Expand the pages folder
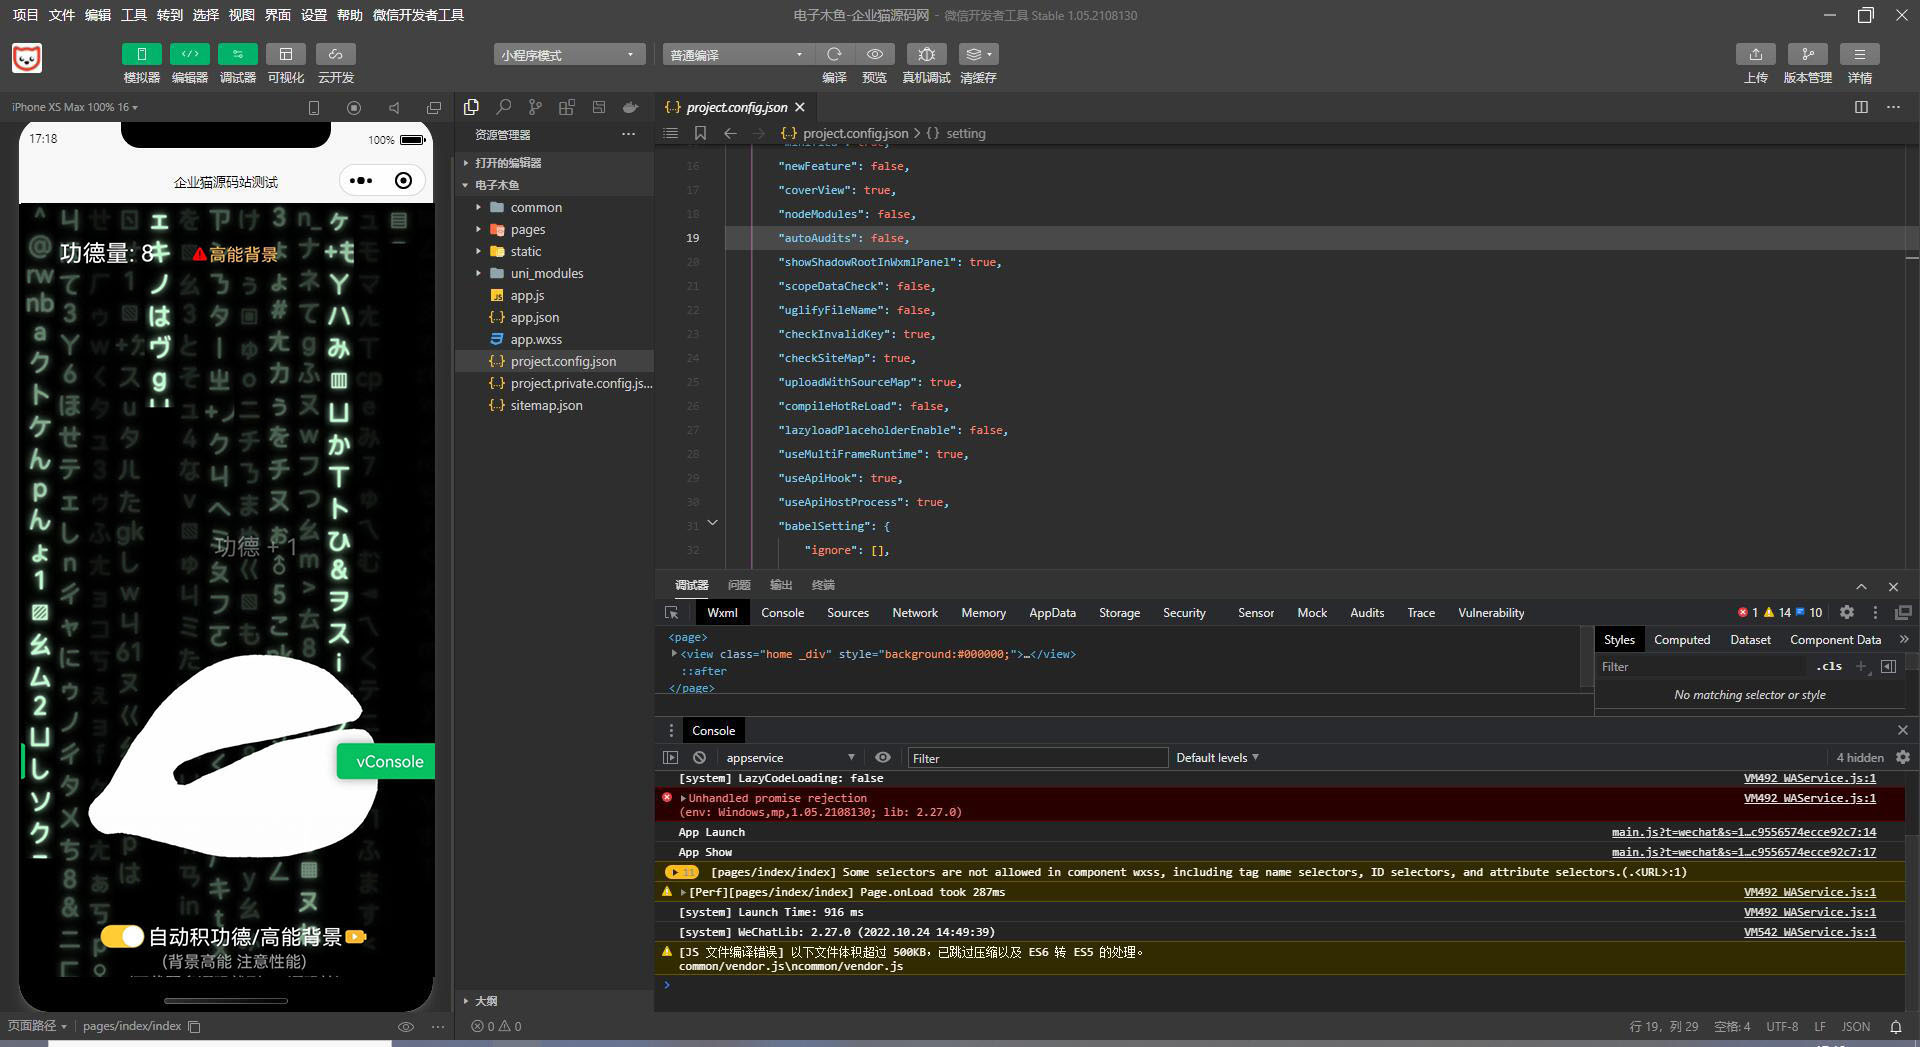The height and width of the screenshot is (1047, 1920). 528,229
